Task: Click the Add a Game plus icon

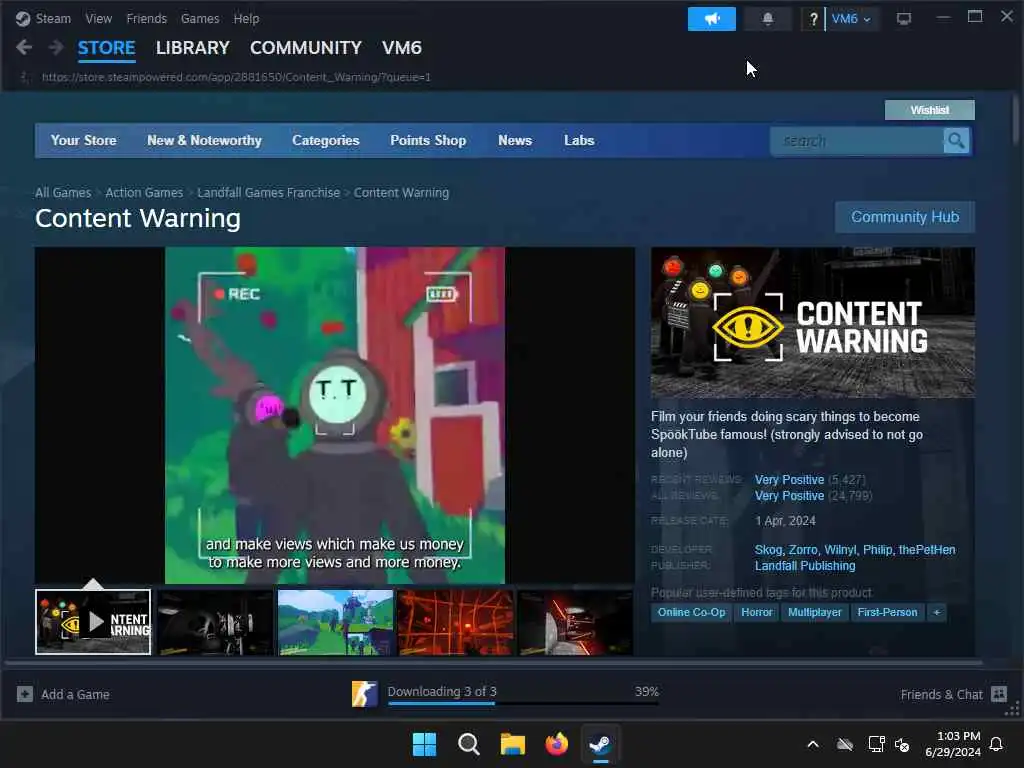Action: click(x=25, y=694)
